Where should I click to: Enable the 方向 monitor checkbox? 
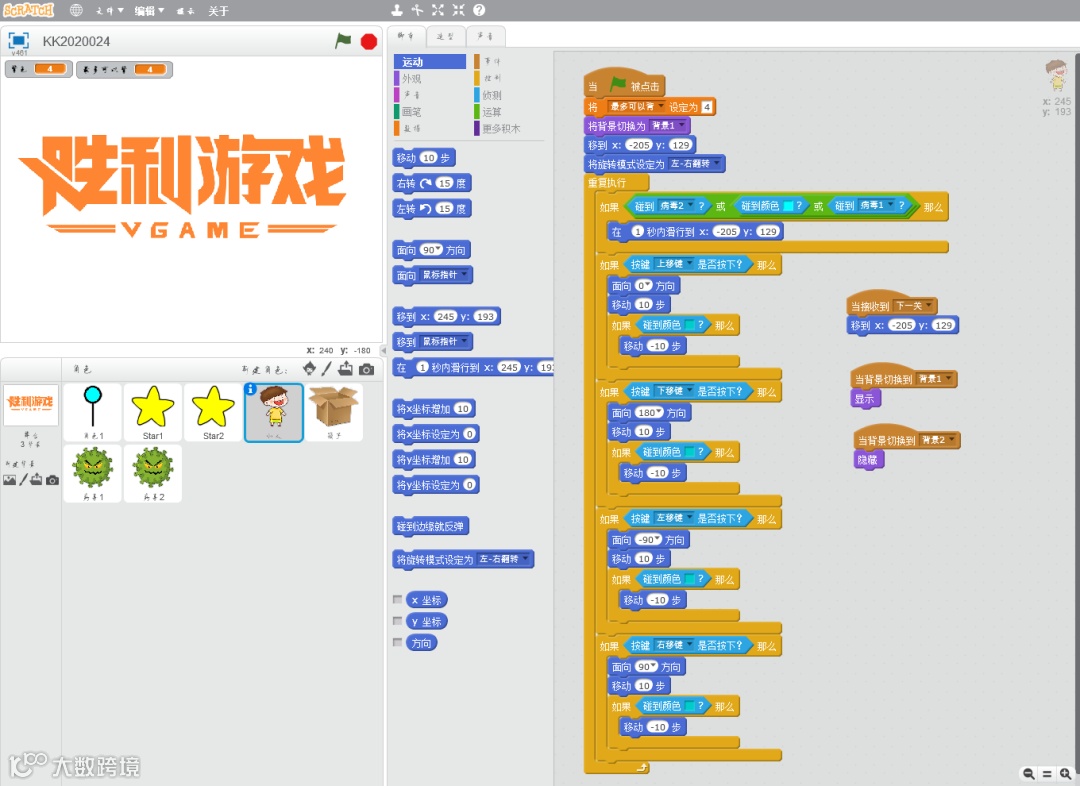click(397, 642)
